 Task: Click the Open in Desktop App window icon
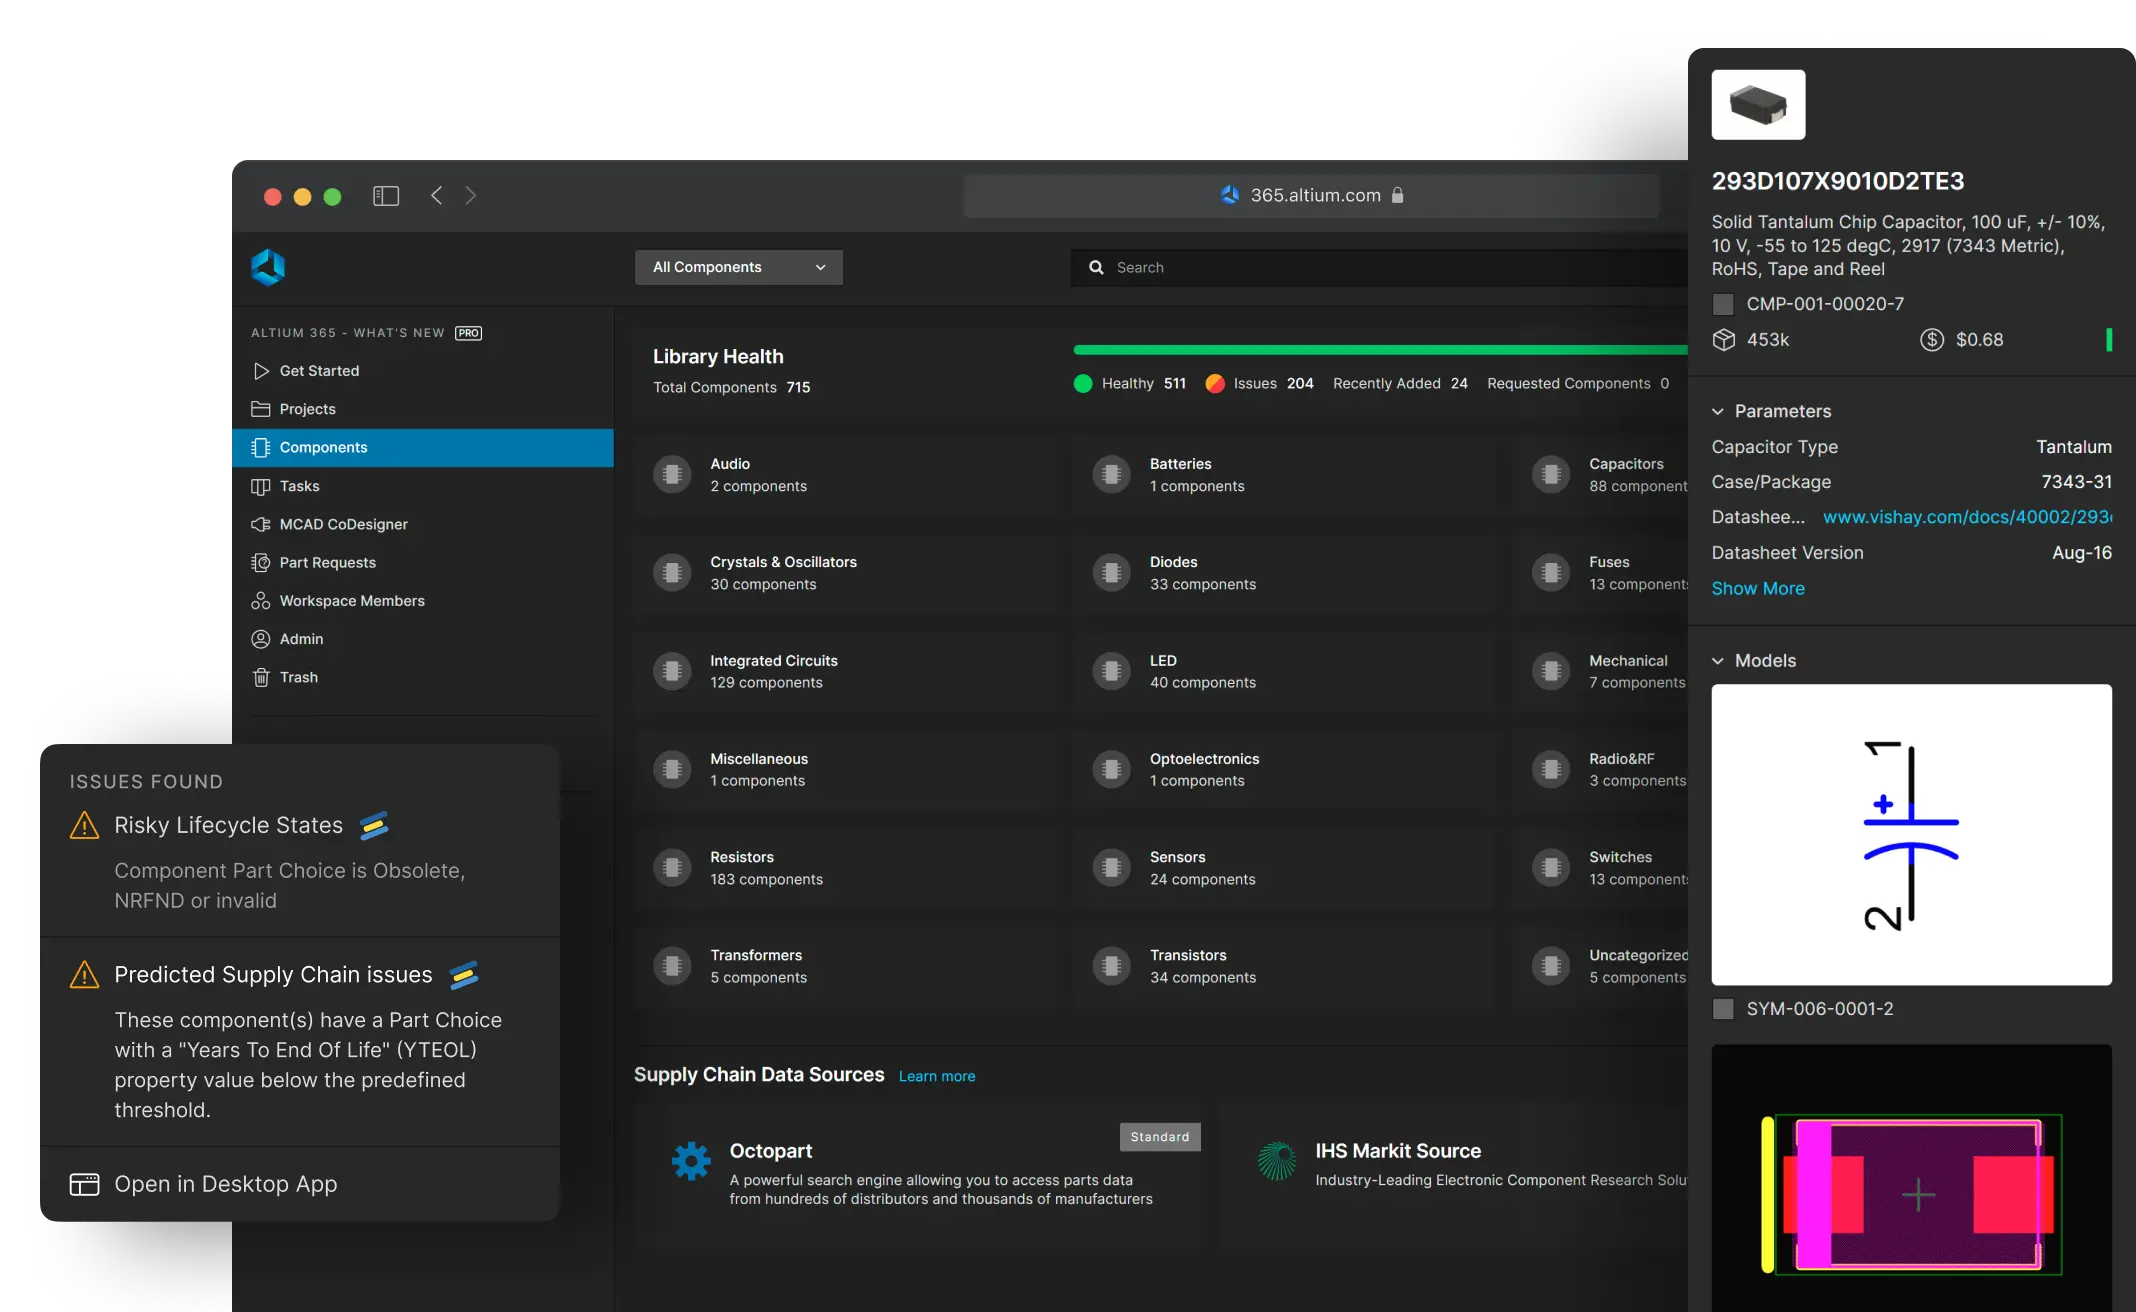[84, 1184]
